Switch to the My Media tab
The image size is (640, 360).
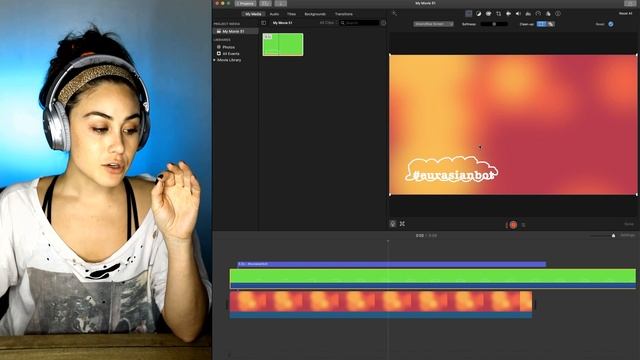(x=253, y=14)
